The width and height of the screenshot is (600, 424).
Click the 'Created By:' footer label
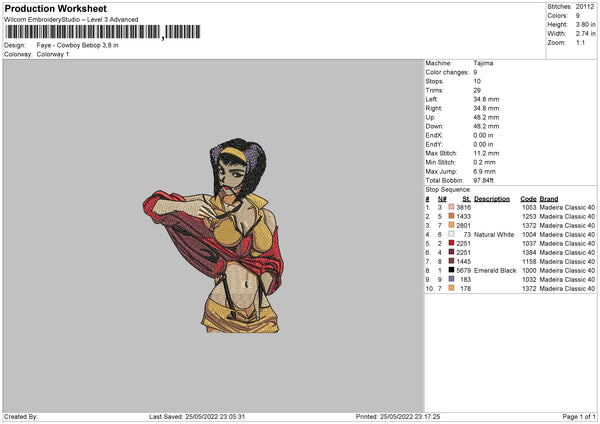click(x=21, y=417)
